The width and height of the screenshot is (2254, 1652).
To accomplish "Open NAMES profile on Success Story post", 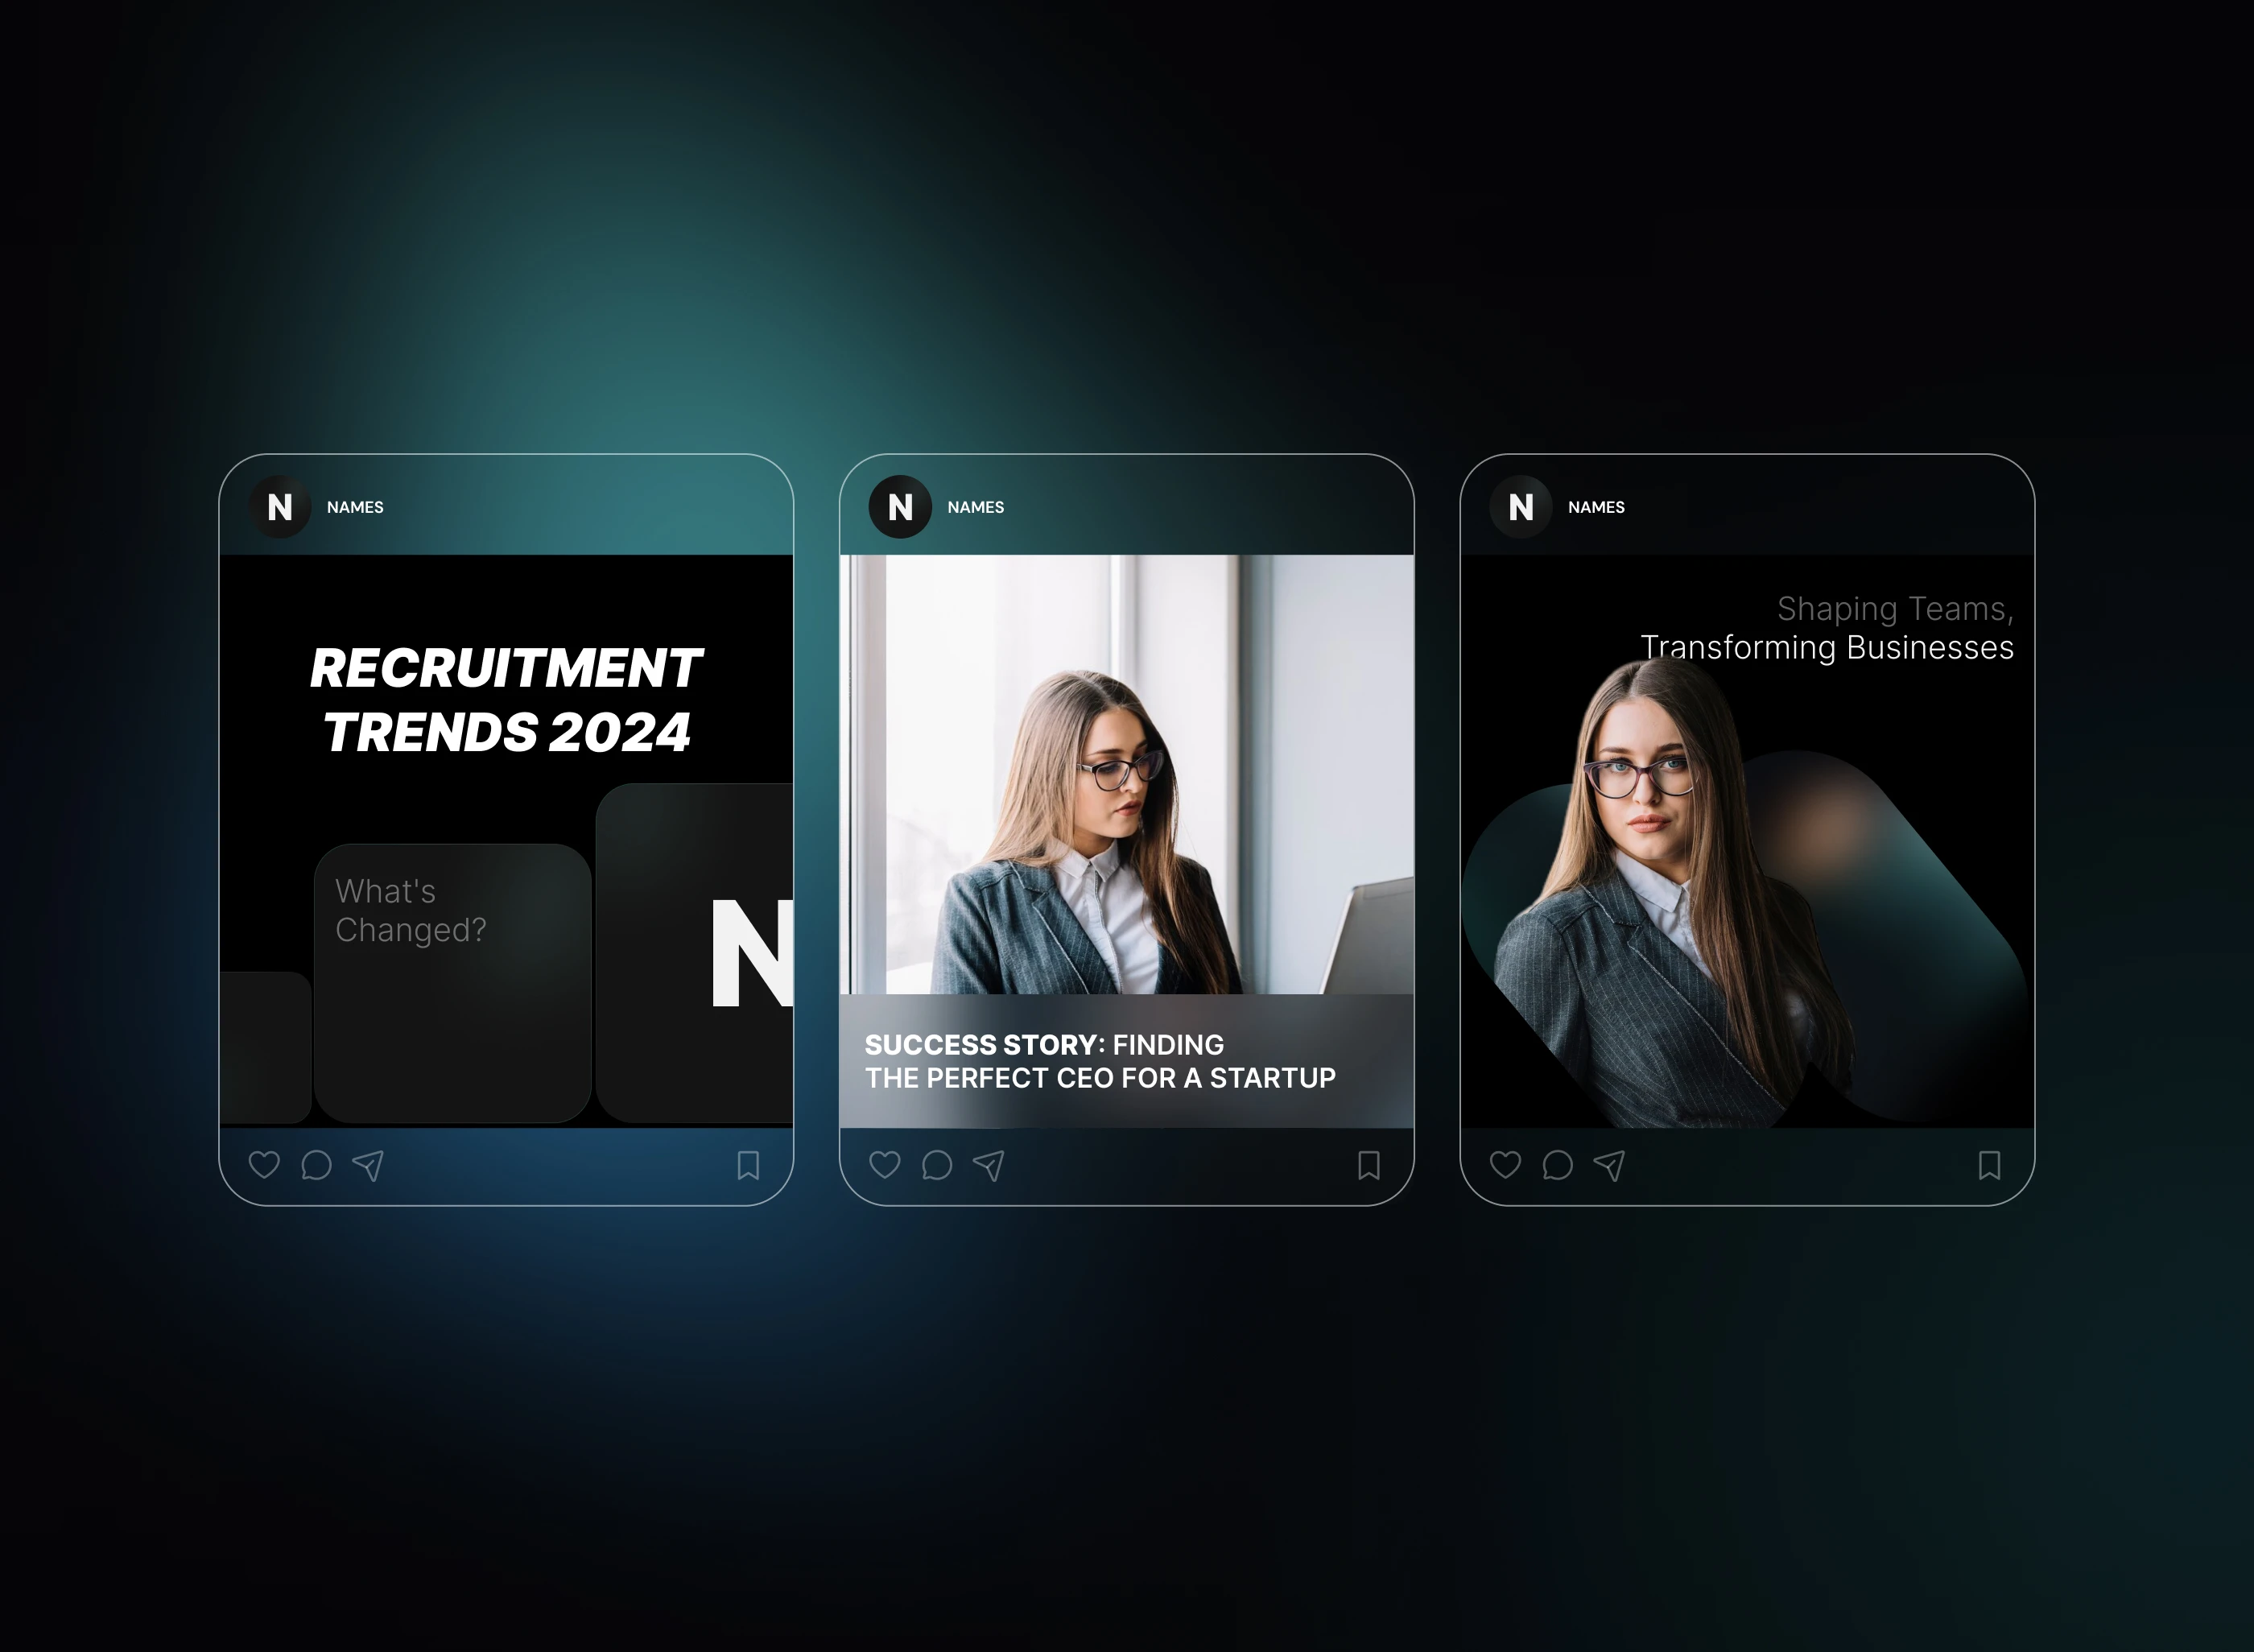I will pyautogui.click(x=976, y=507).
